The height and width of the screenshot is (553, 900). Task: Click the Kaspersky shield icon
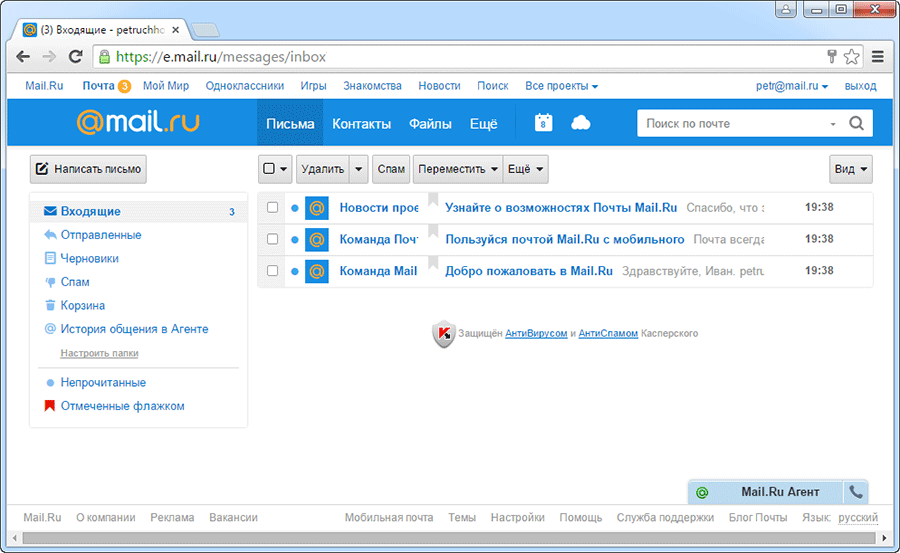point(444,334)
